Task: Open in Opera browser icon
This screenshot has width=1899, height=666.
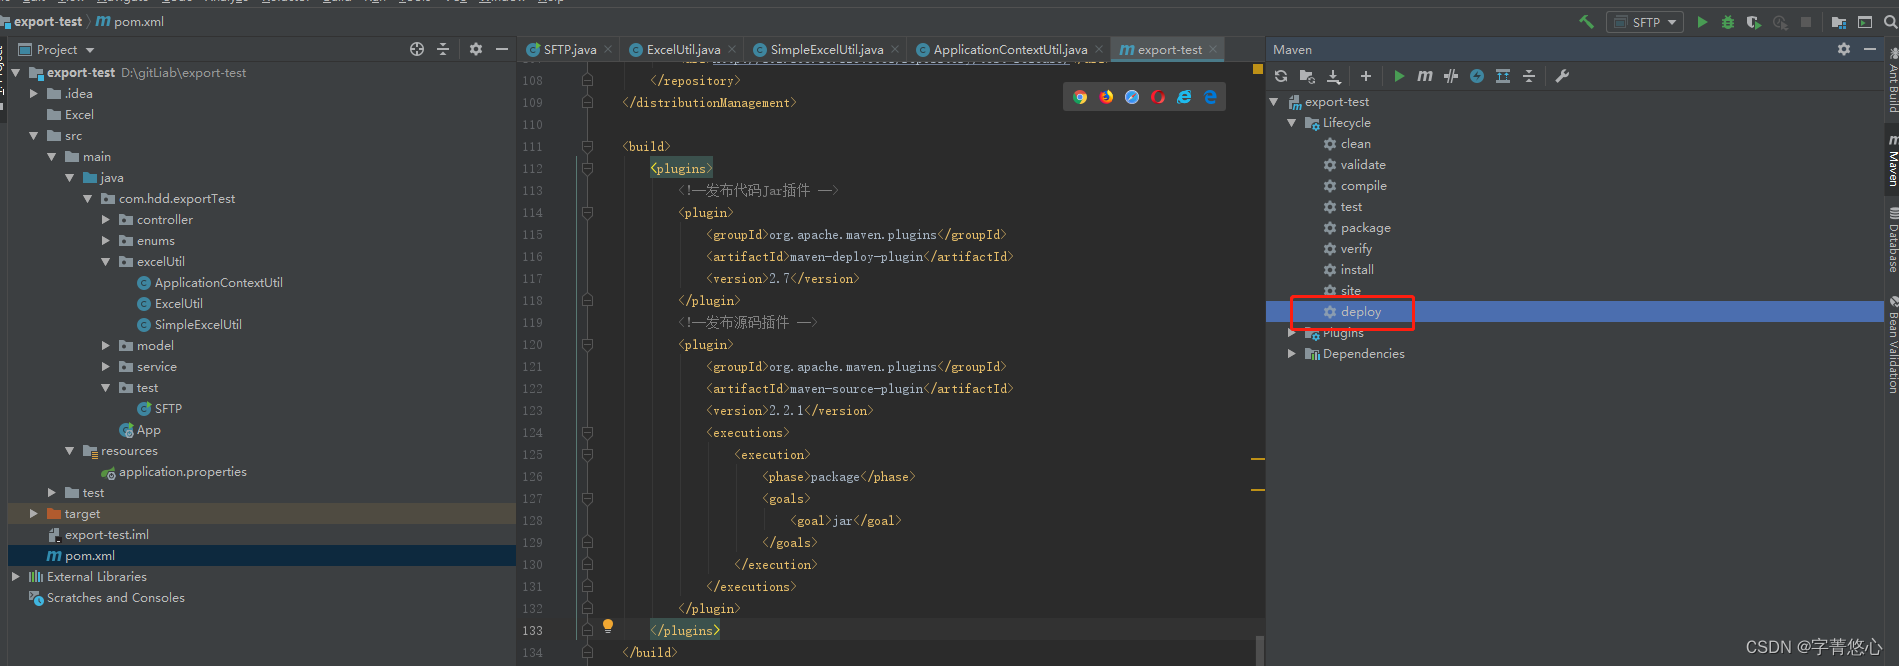Action: [1158, 97]
